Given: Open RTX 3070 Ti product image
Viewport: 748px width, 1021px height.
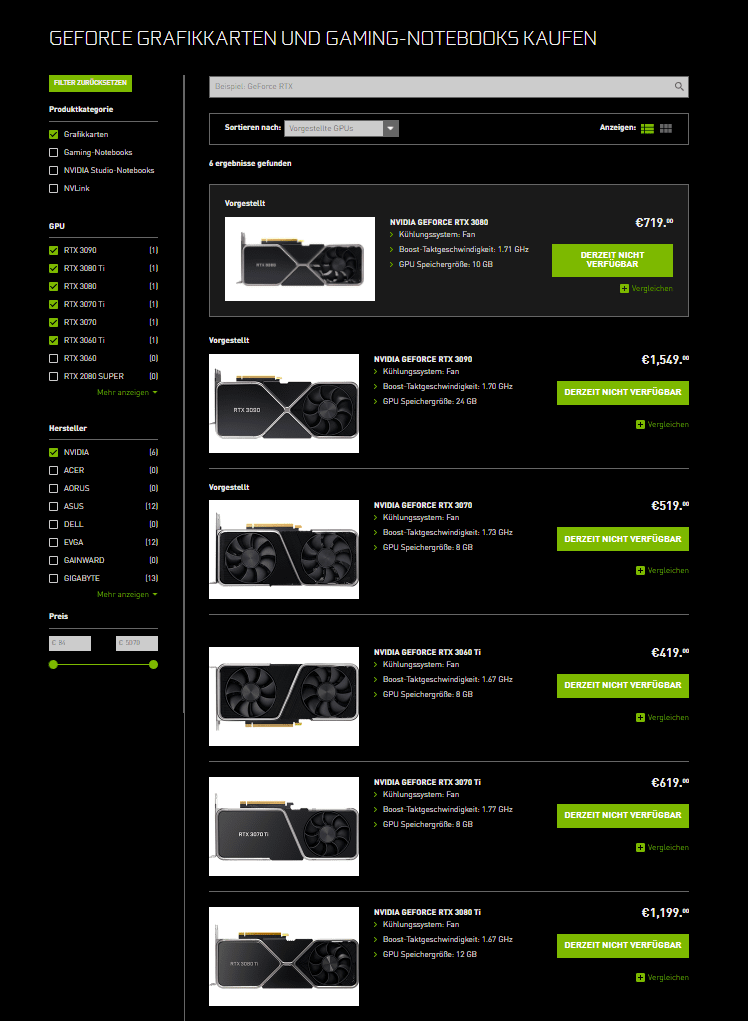Looking at the screenshot, I should [284, 827].
